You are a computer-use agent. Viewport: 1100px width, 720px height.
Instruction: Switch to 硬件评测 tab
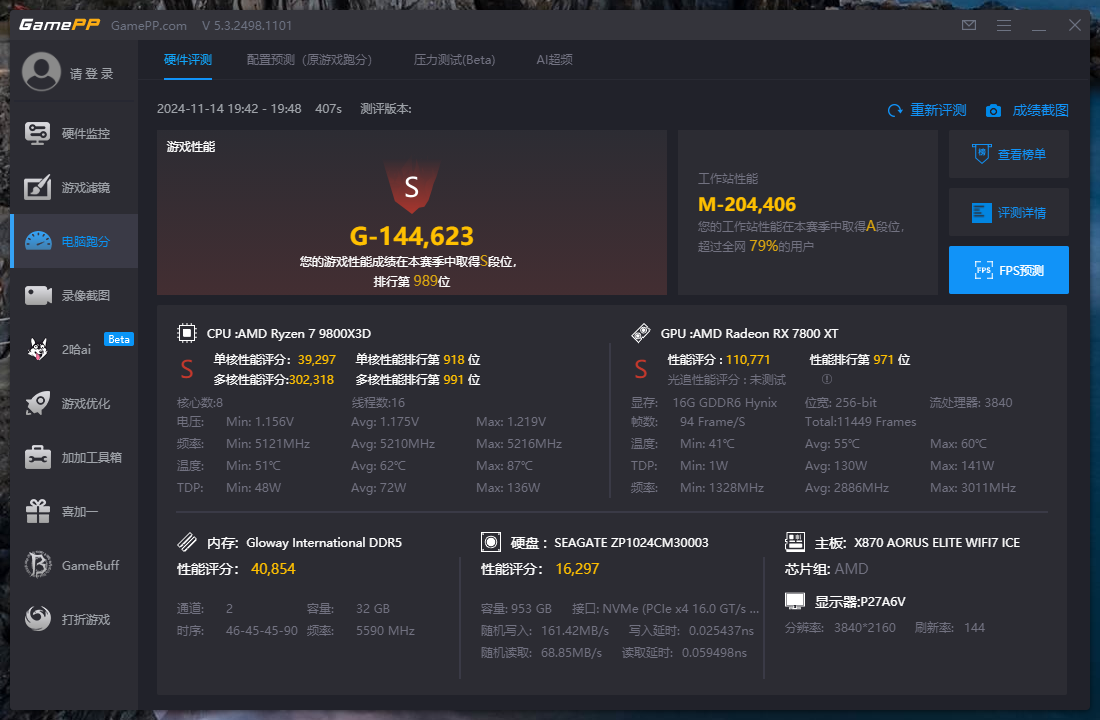point(187,60)
